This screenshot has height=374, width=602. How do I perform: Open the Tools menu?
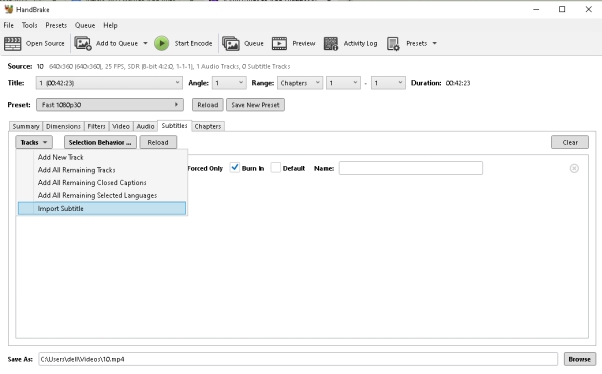pyautogui.click(x=30, y=25)
